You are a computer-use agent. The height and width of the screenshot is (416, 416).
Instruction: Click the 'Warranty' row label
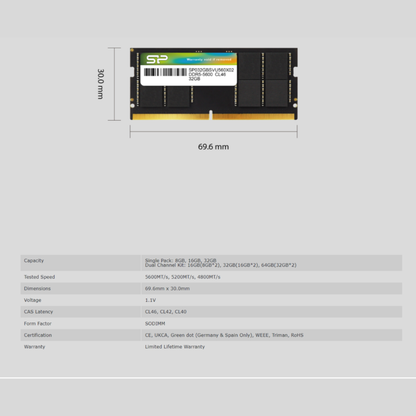tap(34, 347)
